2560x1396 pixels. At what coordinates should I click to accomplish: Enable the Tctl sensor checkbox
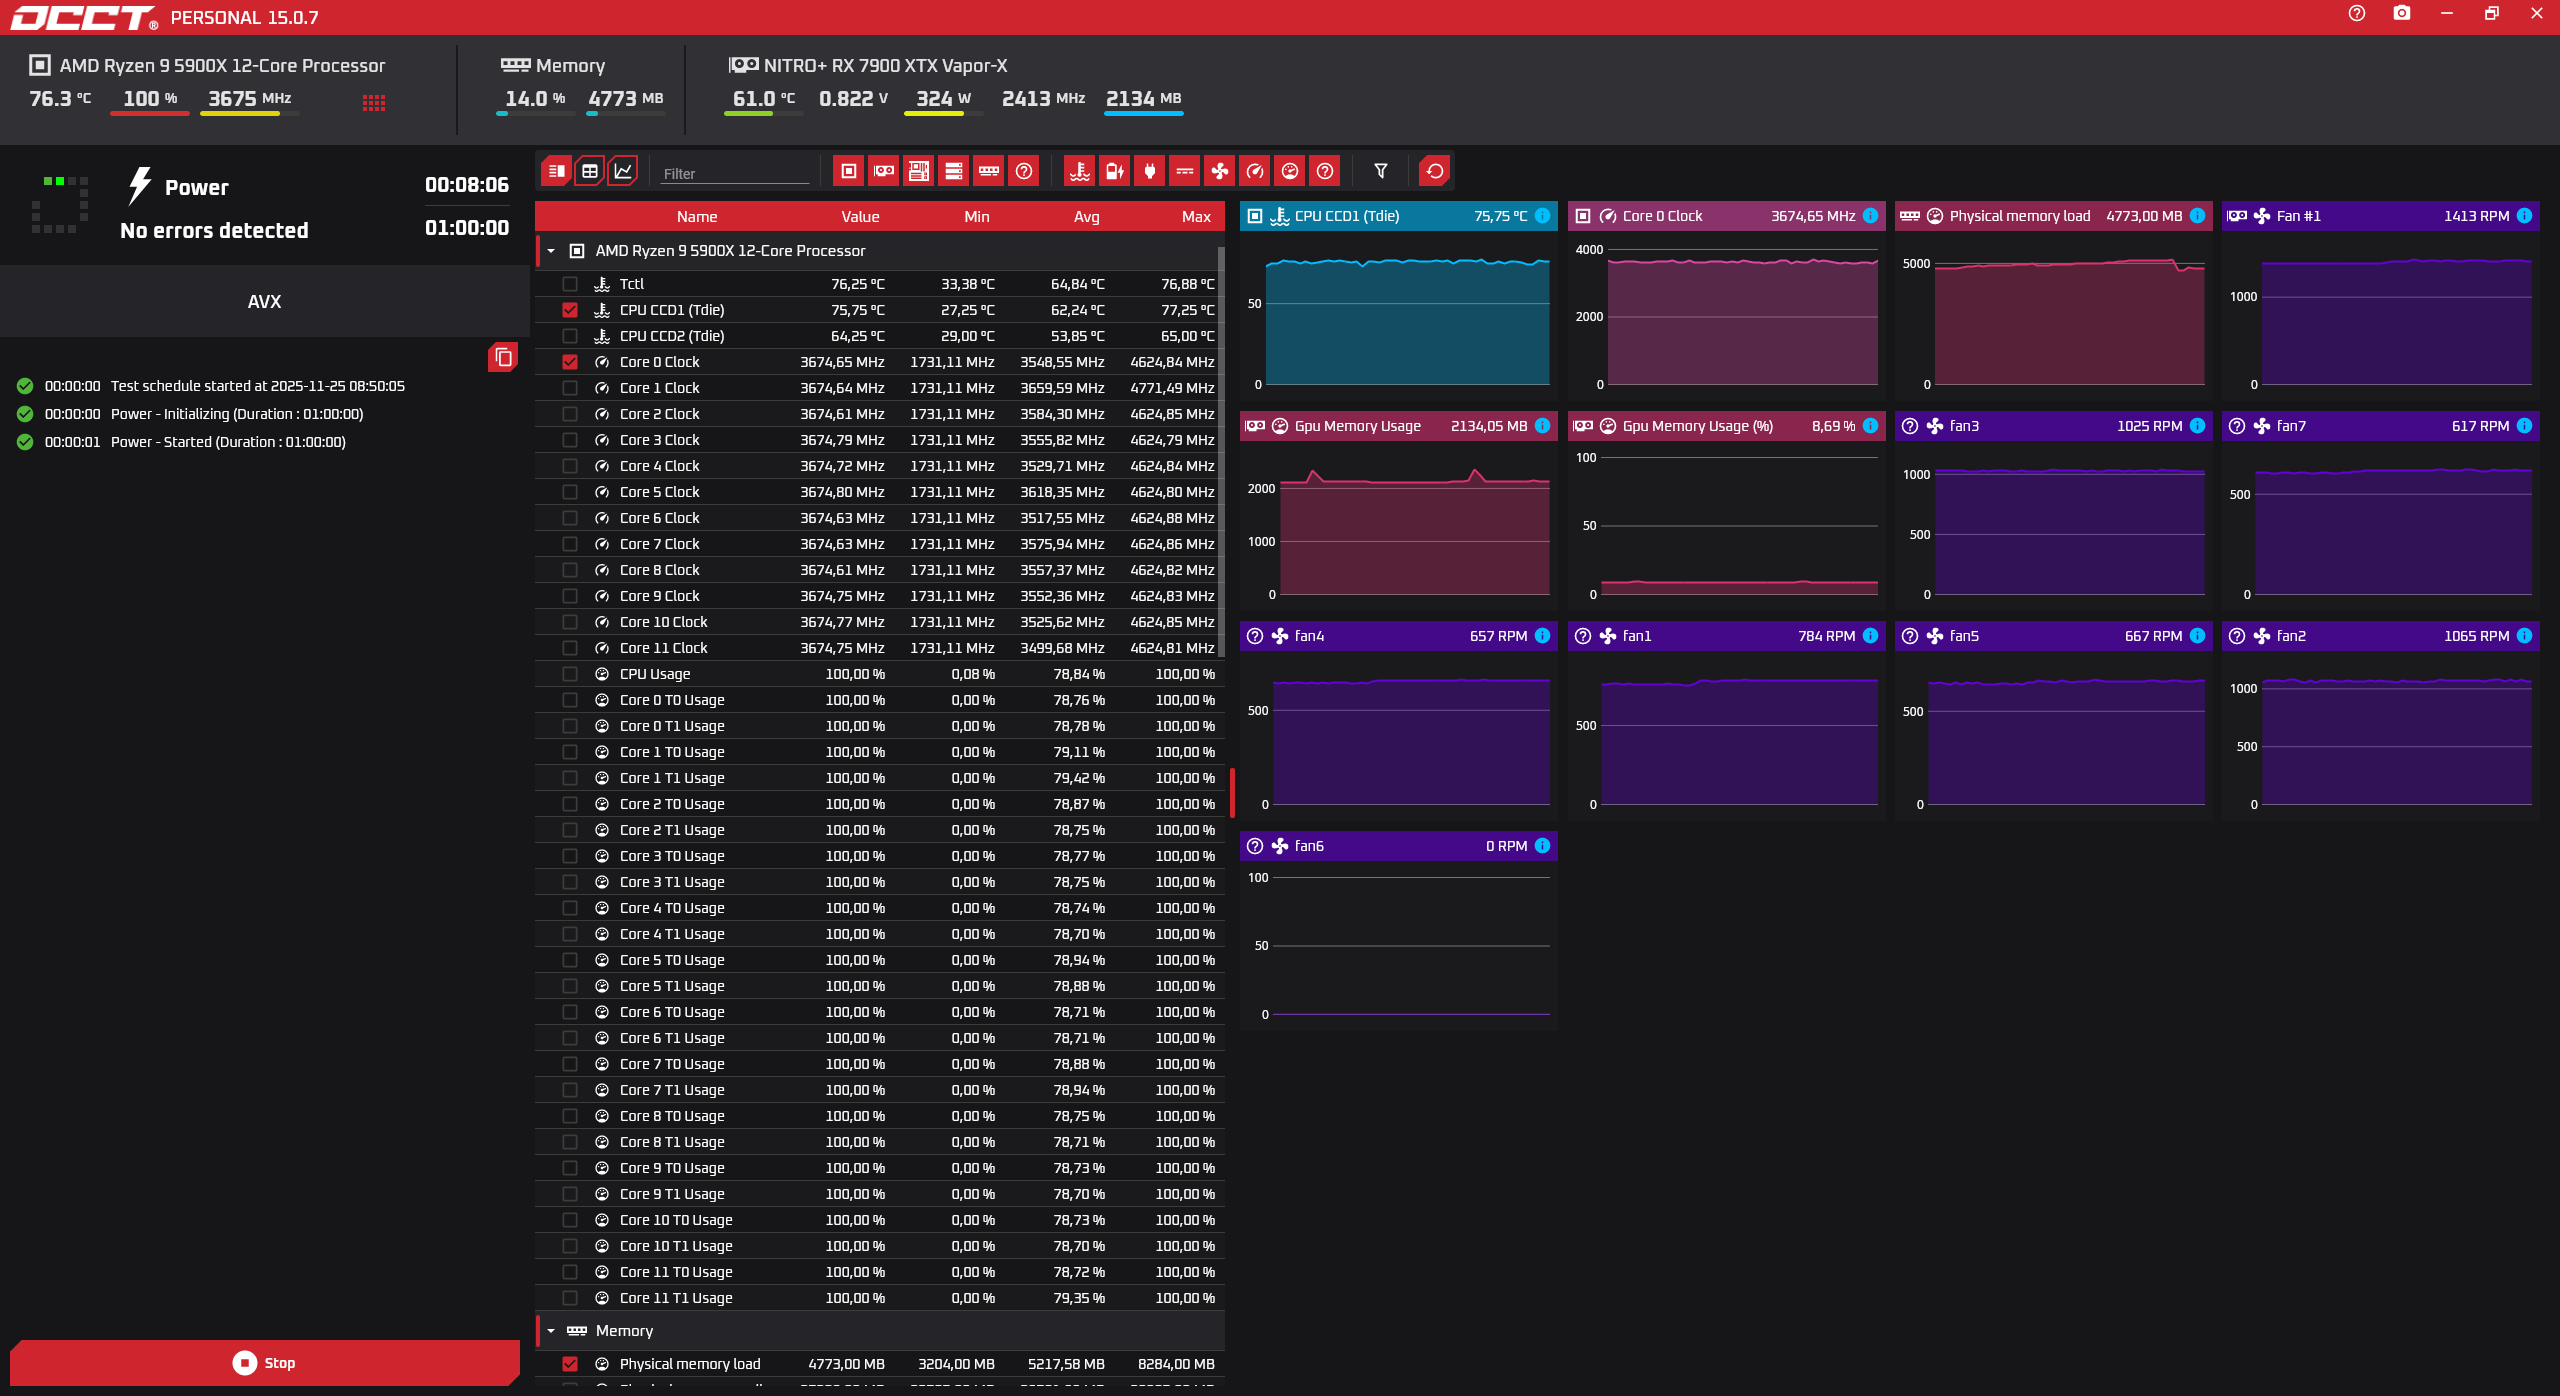(570, 284)
